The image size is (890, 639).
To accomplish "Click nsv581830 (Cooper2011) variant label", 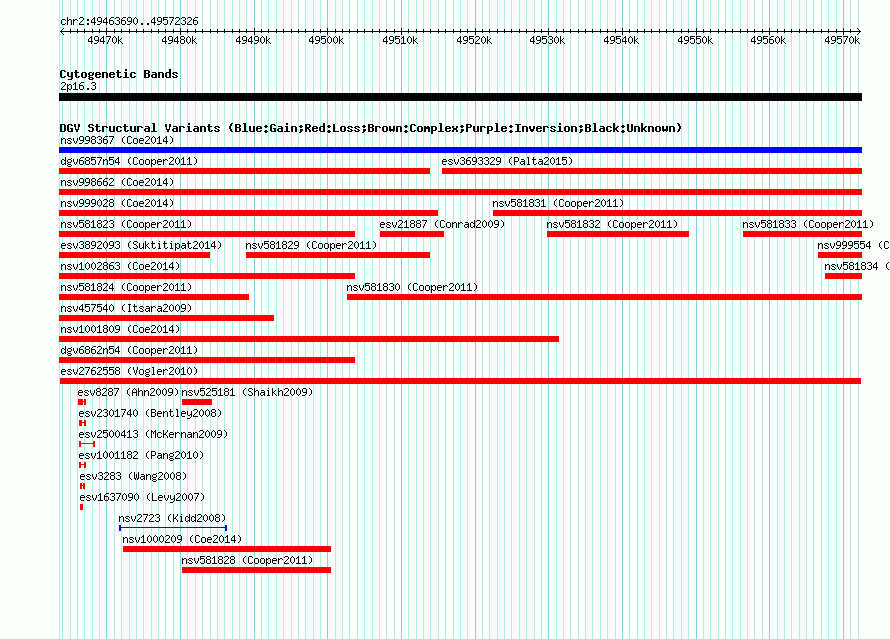I will pyautogui.click(x=412, y=287).
